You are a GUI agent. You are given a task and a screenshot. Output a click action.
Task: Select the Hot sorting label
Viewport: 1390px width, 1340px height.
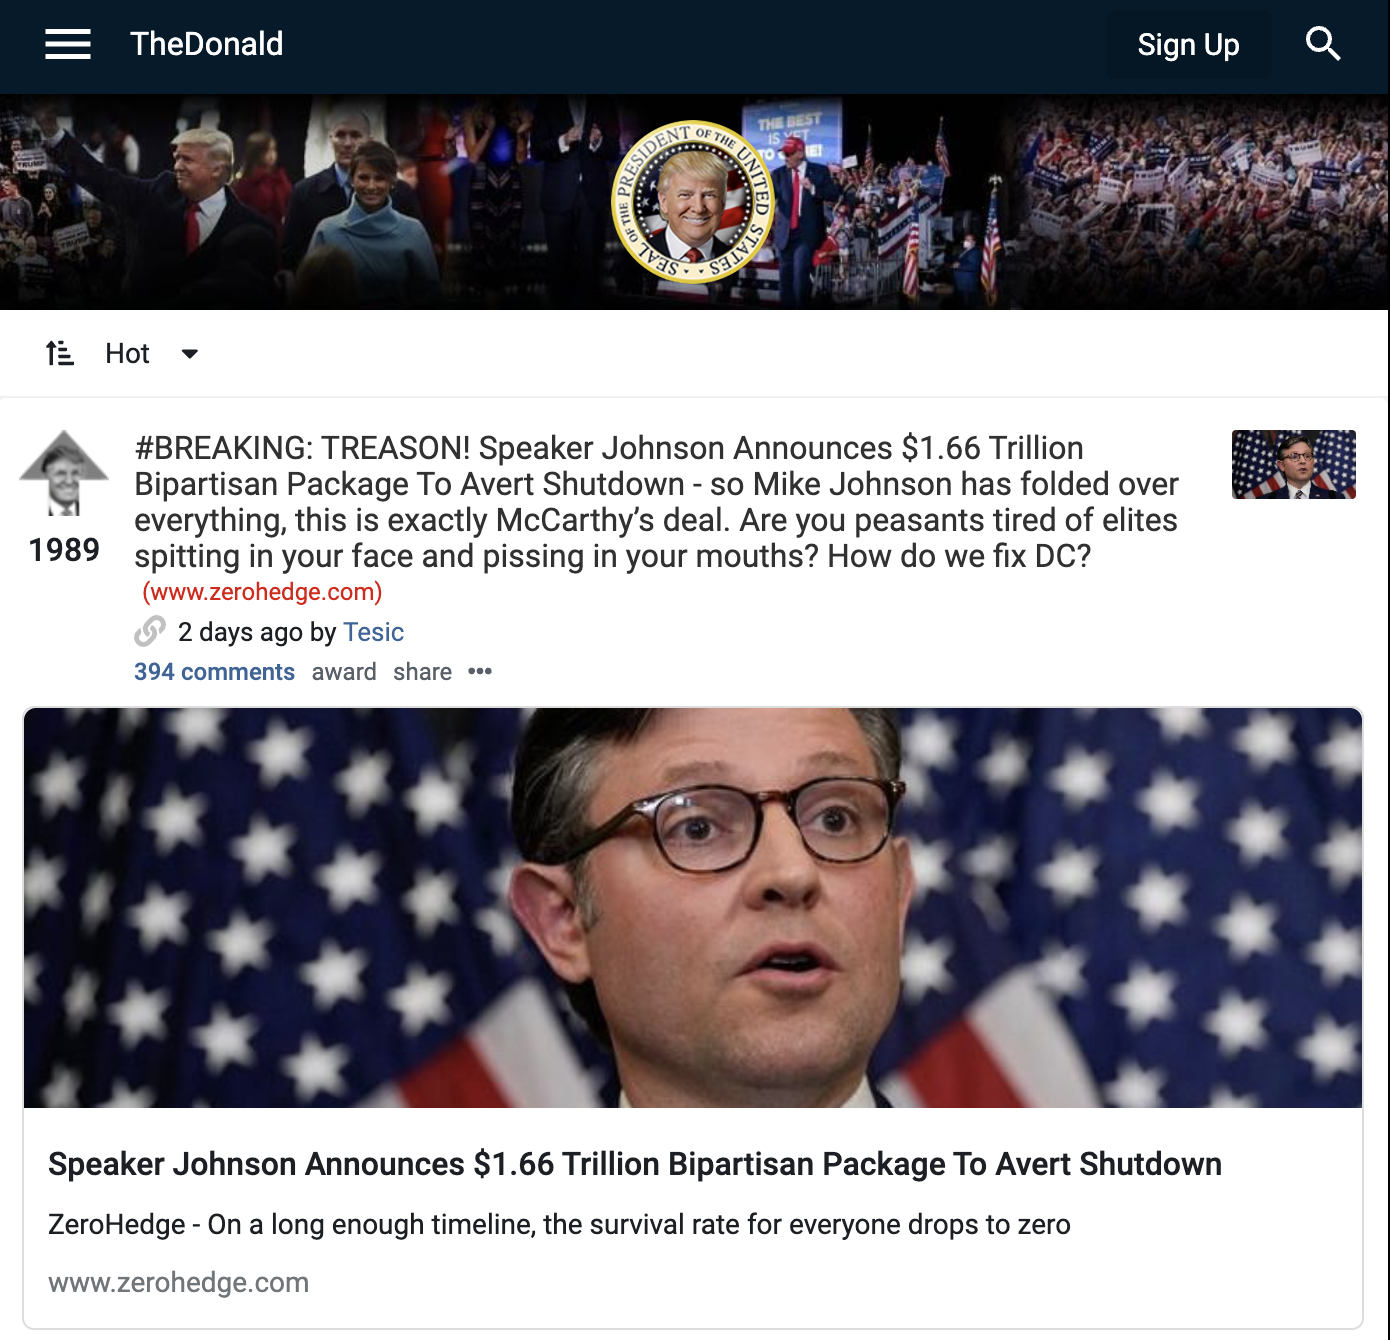point(127,353)
